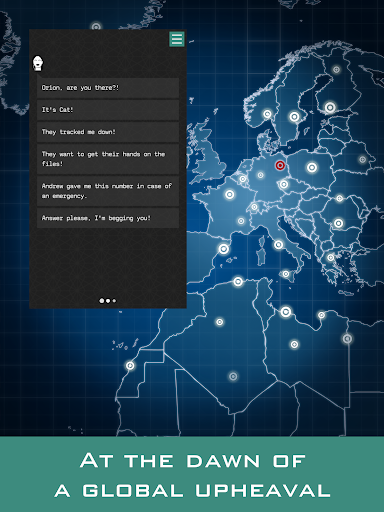The width and height of the screenshot is (384, 512).
Task: Select the map marker in Poland
Action: (312, 167)
